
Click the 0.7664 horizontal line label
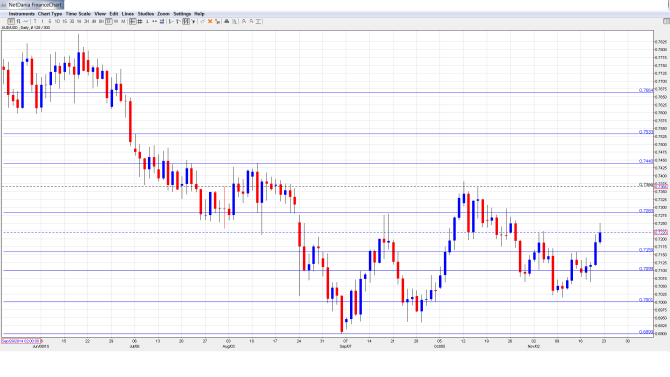646,90
